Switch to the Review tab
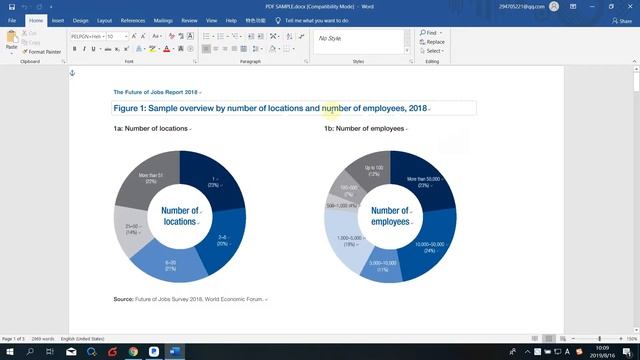The width and height of the screenshot is (640, 360). pyautogui.click(x=189, y=20)
